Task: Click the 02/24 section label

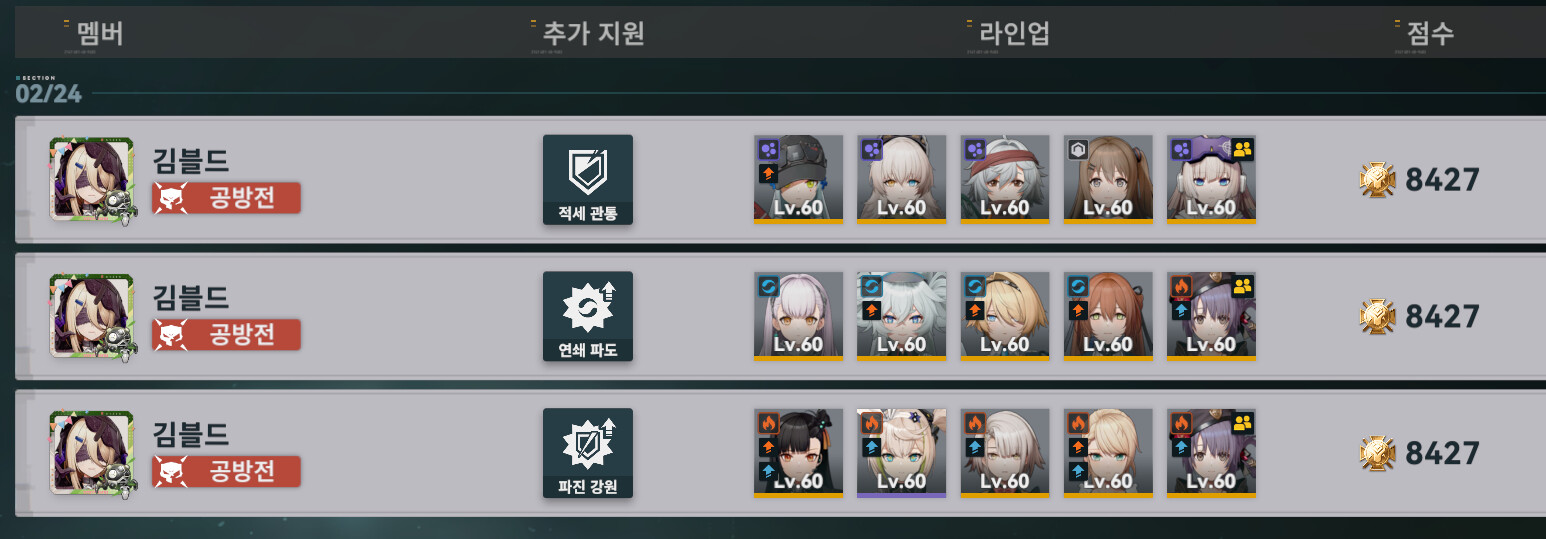Action: coord(49,95)
